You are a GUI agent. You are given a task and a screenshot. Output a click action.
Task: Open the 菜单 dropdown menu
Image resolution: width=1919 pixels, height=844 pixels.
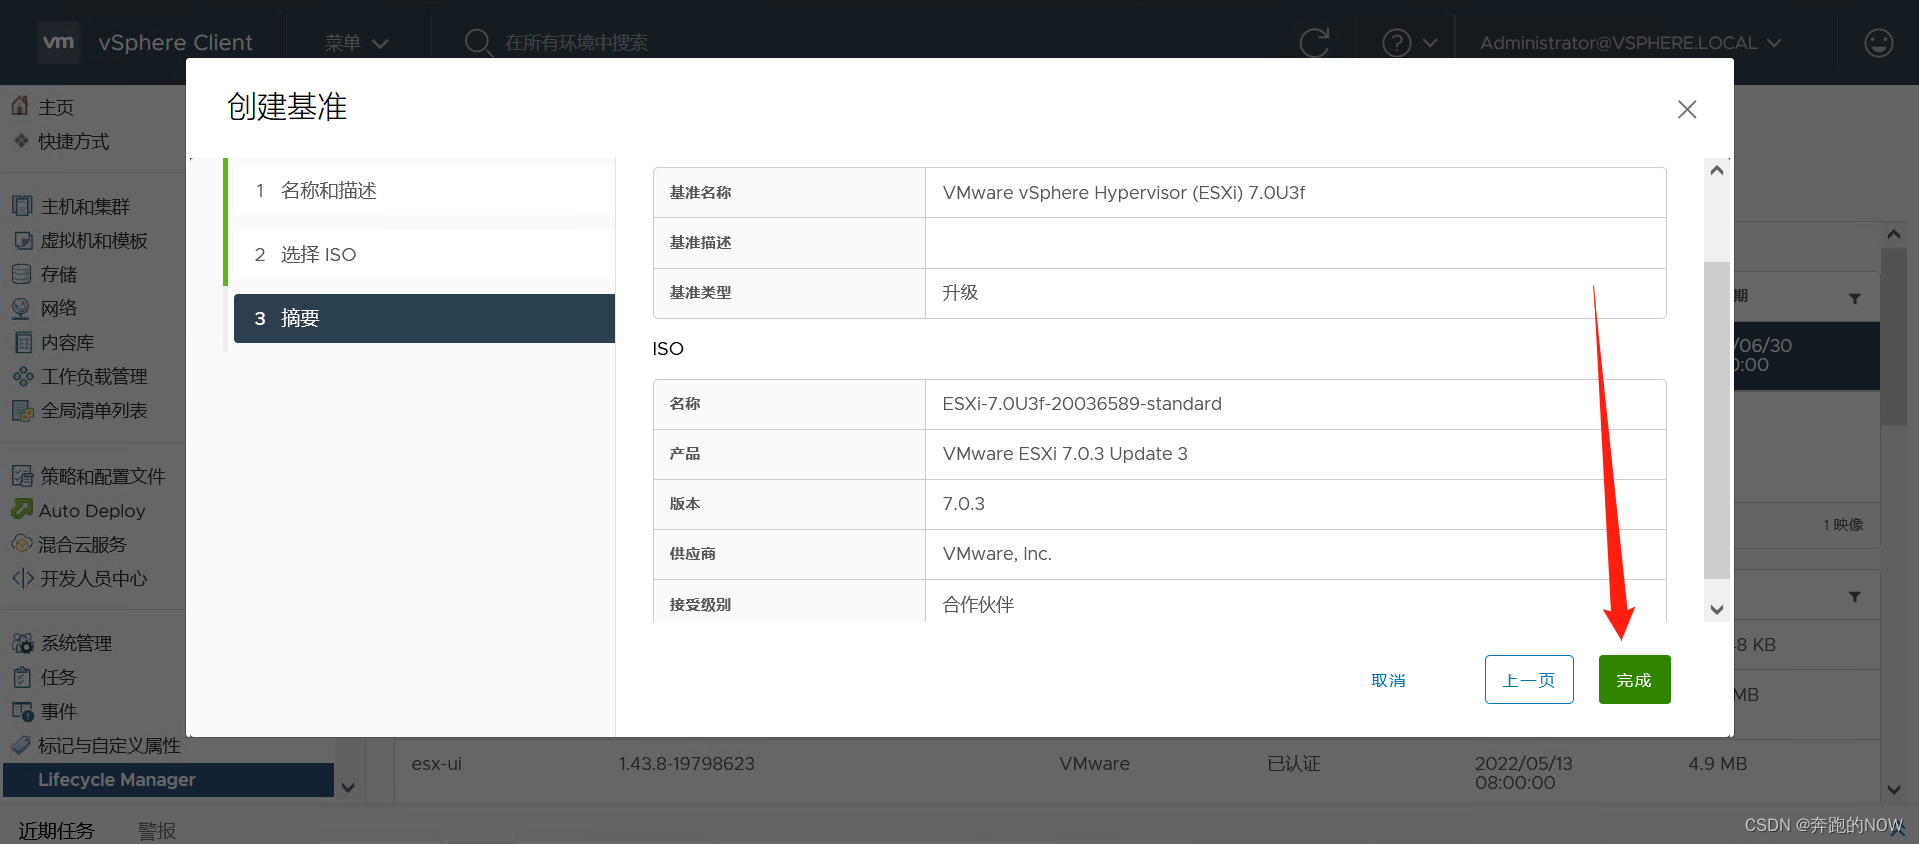pyautogui.click(x=356, y=43)
